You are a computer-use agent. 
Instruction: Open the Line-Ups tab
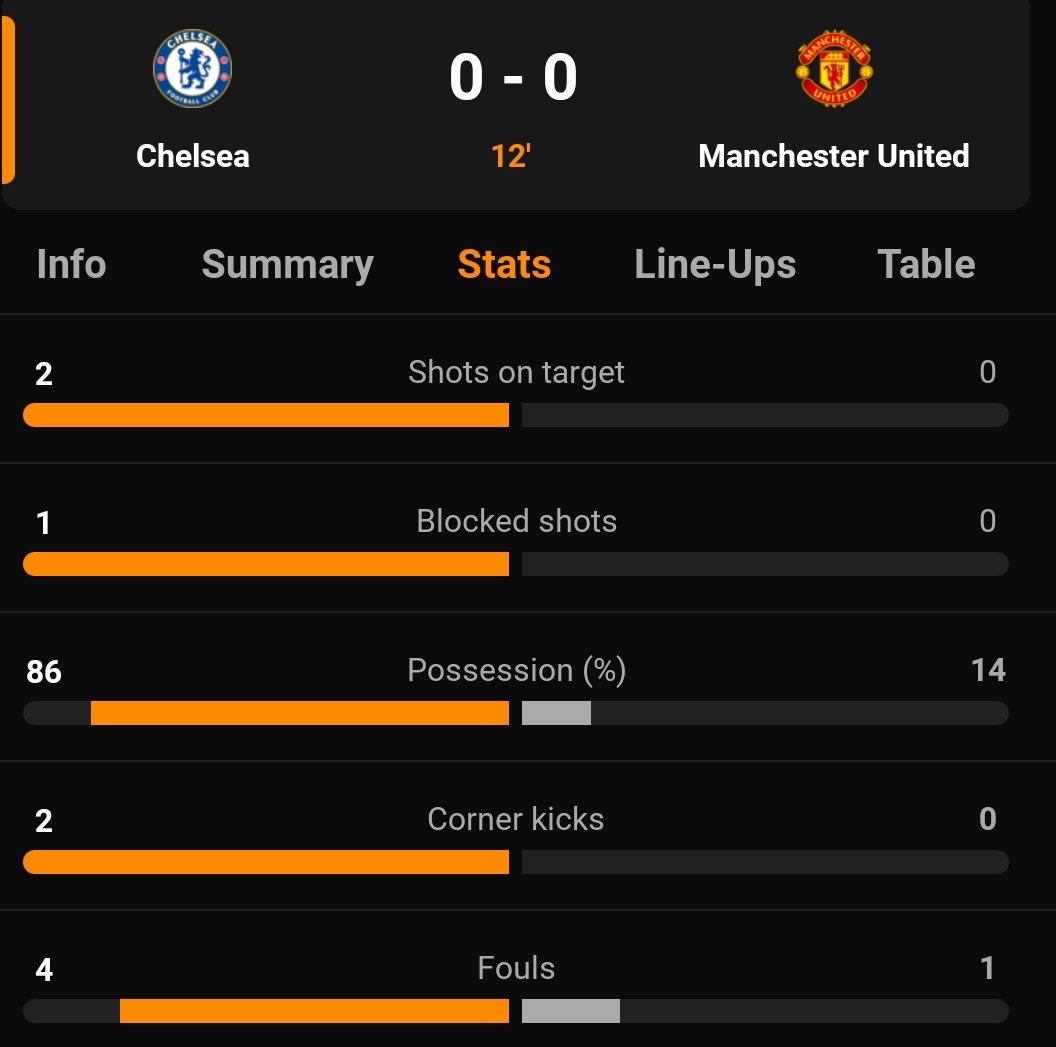pos(715,264)
